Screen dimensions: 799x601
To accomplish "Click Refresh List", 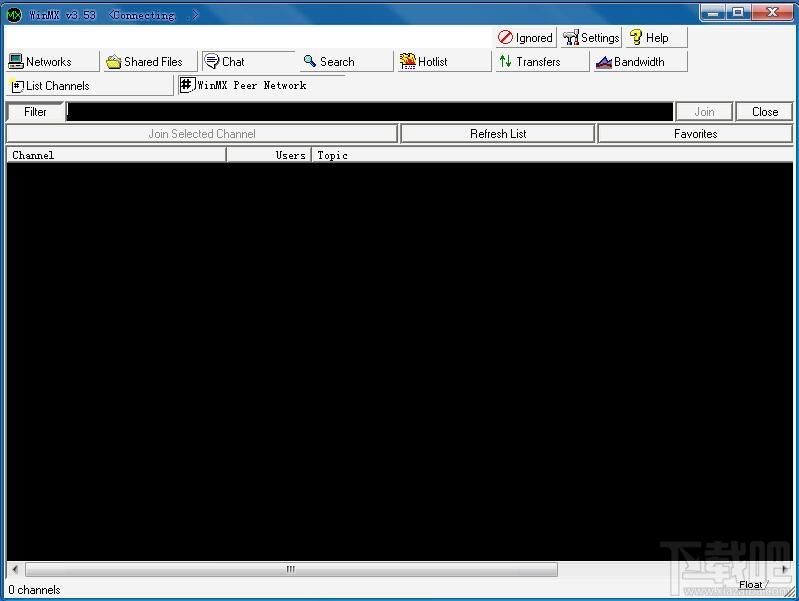I will coord(498,134).
